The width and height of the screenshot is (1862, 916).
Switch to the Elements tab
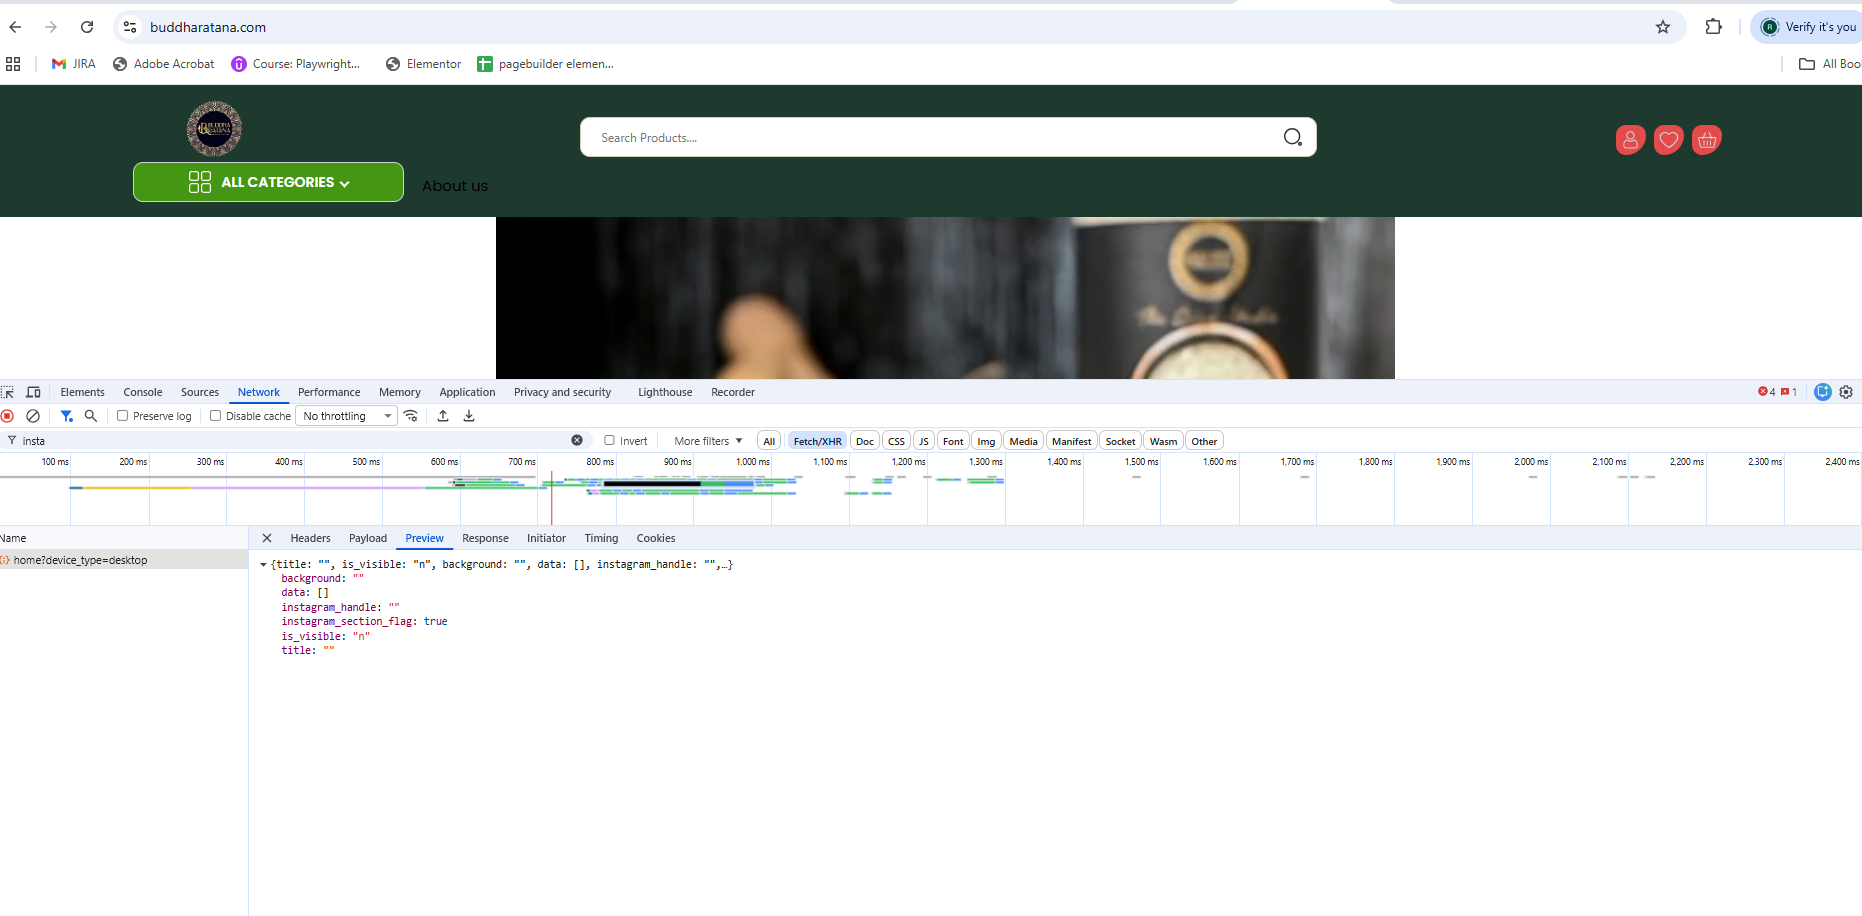coord(82,392)
